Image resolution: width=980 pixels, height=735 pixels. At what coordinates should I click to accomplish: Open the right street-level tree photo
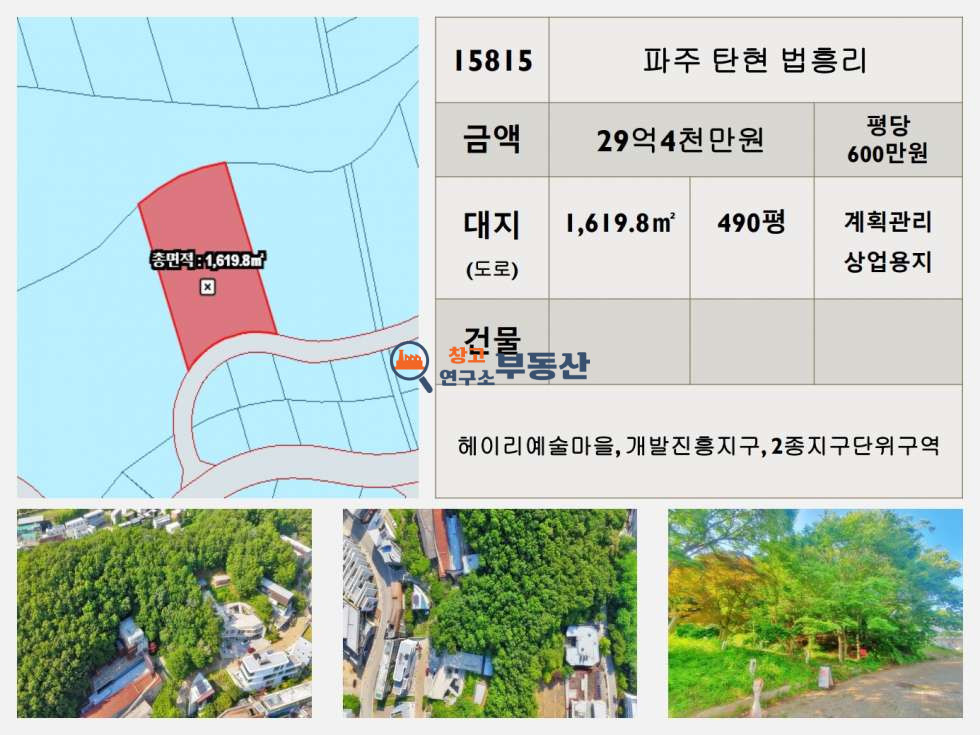coord(816,613)
